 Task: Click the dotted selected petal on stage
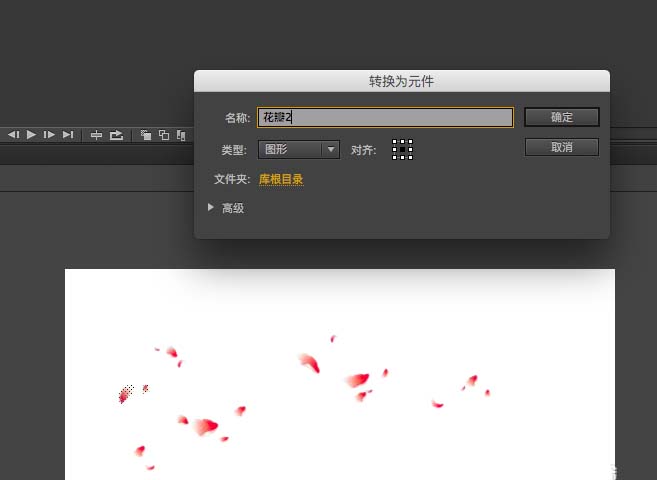click(x=126, y=394)
